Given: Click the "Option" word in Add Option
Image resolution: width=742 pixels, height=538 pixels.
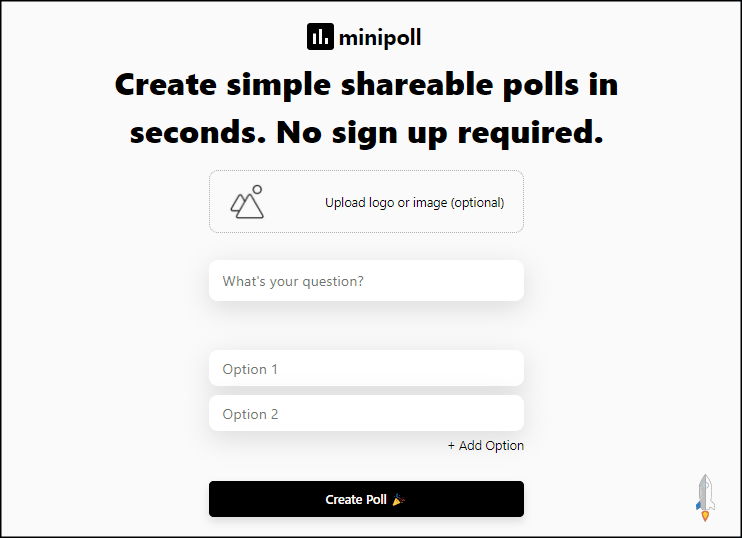Looking at the screenshot, I should tap(505, 446).
